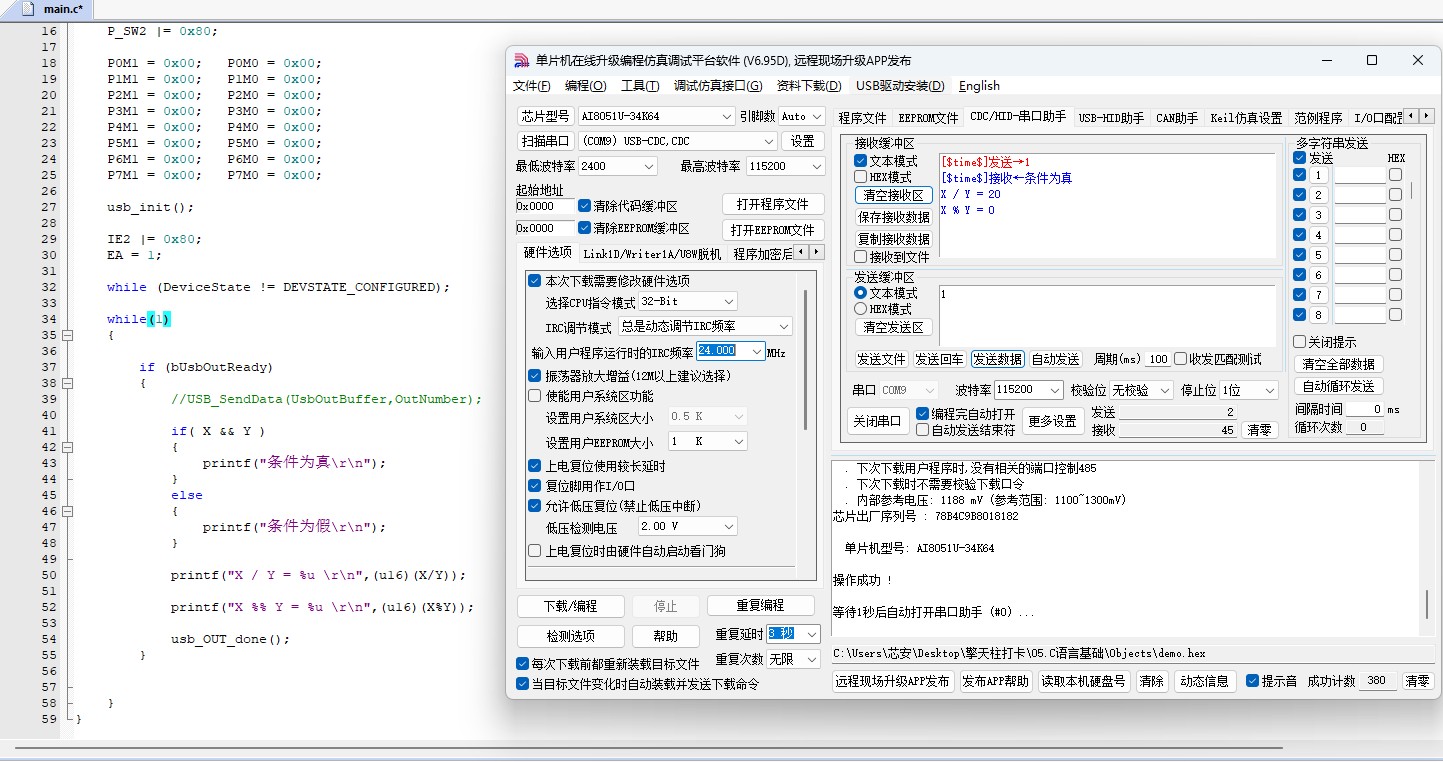Toggle 清除代码缓冲区 checkbox

tap(585, 205)
